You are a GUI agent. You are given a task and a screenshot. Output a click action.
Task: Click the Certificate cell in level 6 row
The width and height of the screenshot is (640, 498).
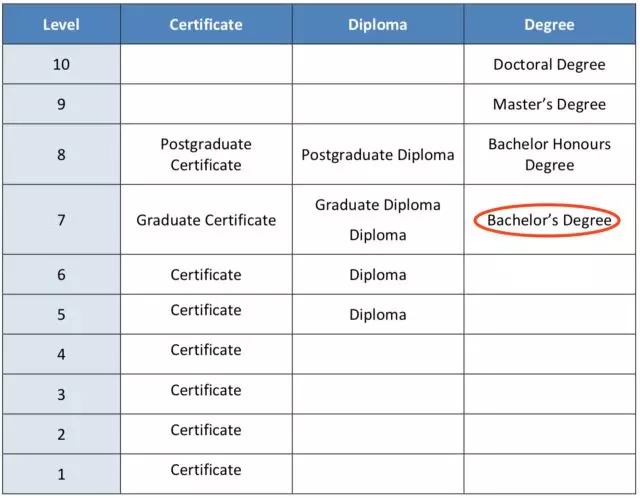[206, 275]
